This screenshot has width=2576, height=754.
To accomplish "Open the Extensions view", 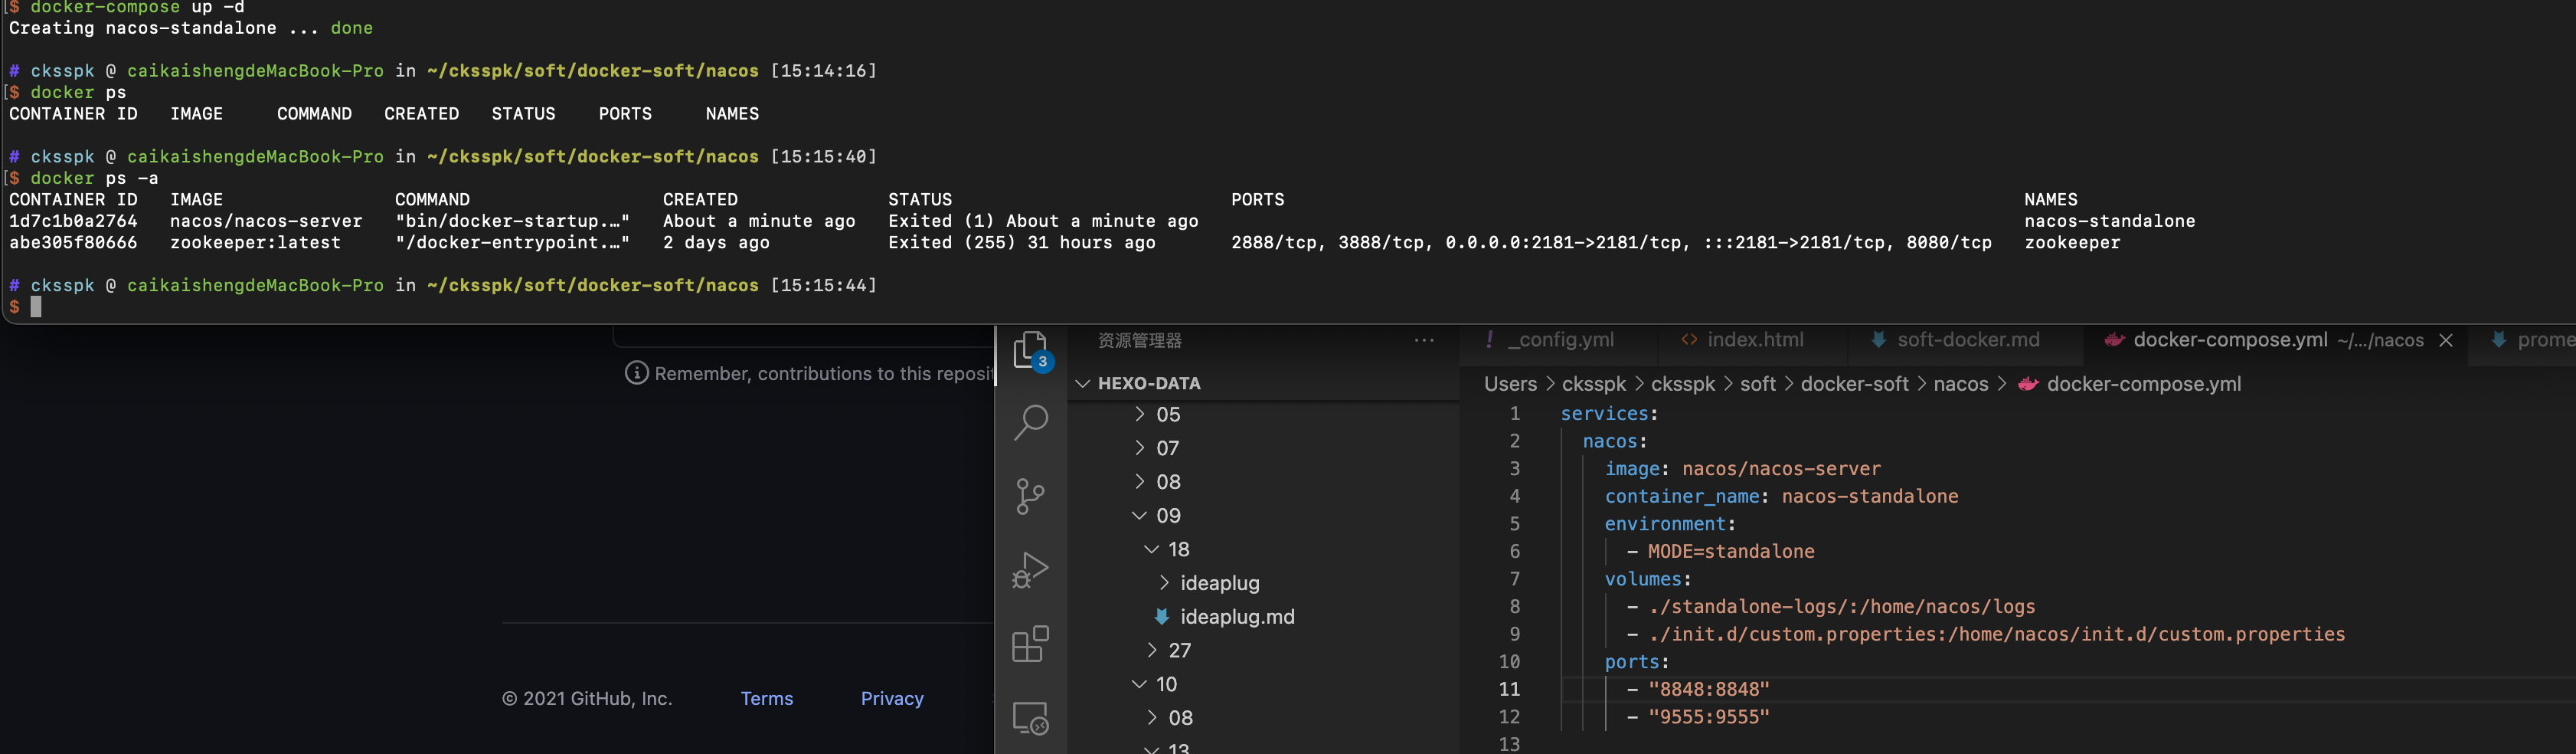I will point(1030,644).
